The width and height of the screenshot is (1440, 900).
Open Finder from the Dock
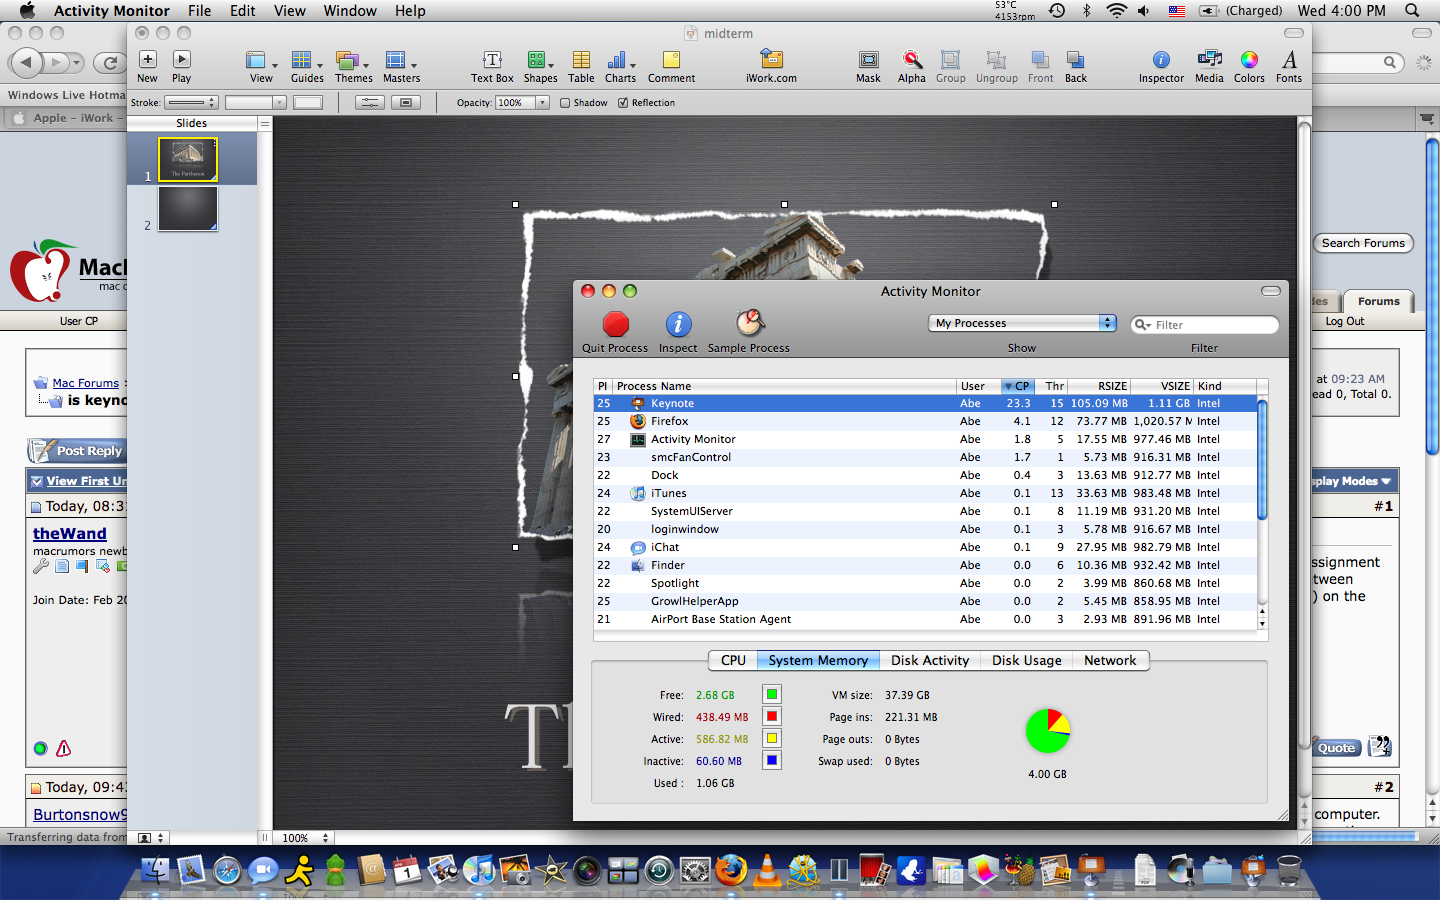click(155, 870)
